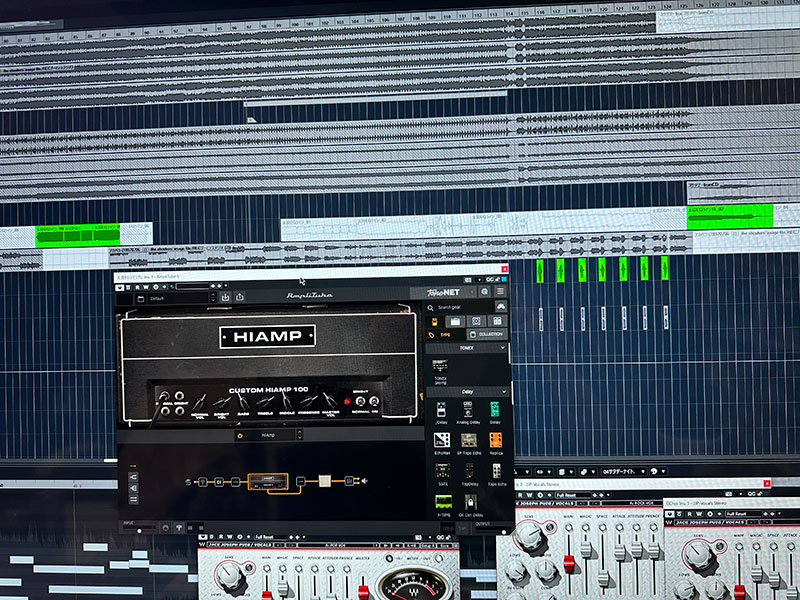Click the INPUT level slider in AmpliTube
Viewport: 800px width, 600px height.
pos(139,529)
